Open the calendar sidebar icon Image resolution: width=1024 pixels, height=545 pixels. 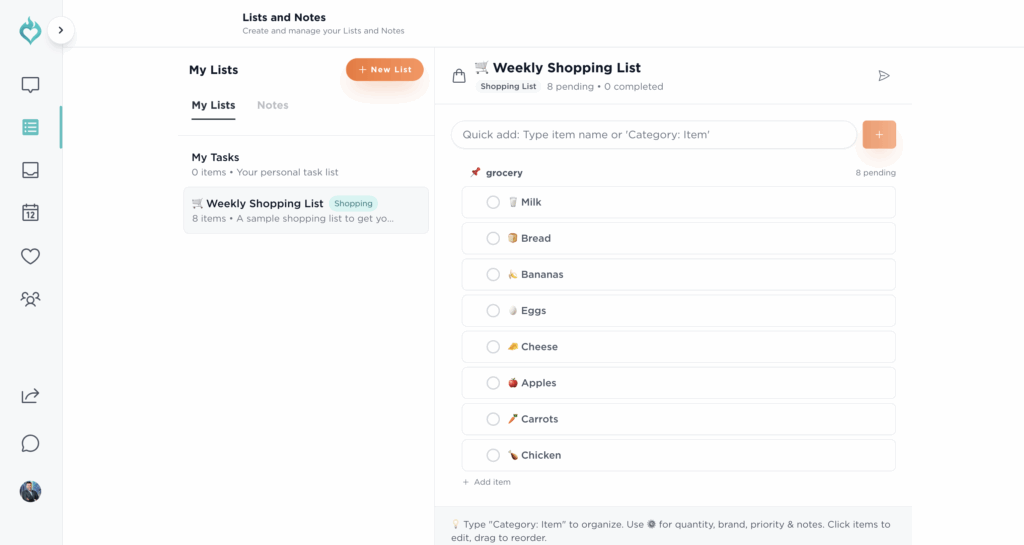point(30,212)
